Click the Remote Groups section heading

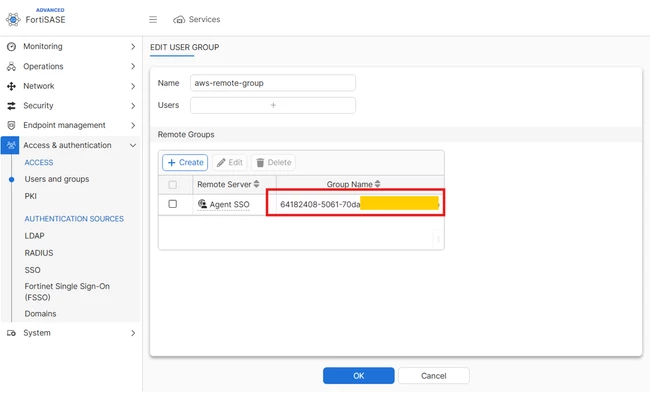pos(186,135)
